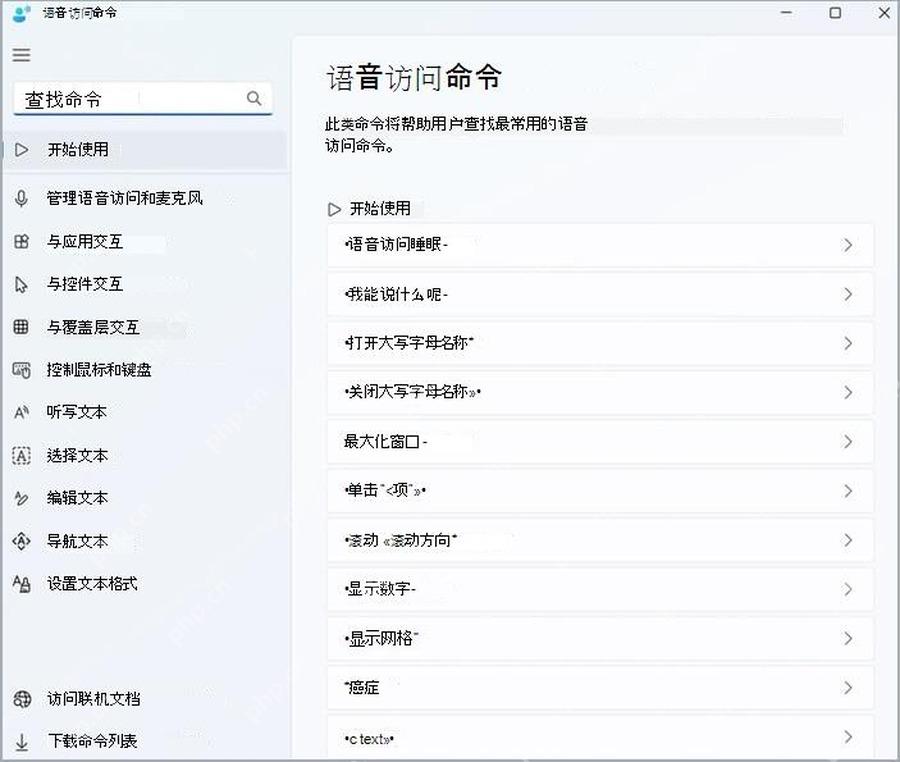Image resolution: width=900 pixels, height=762 pixels.
Task: Click the 语音访问睡眠 command text
Action: pos(396,245)
